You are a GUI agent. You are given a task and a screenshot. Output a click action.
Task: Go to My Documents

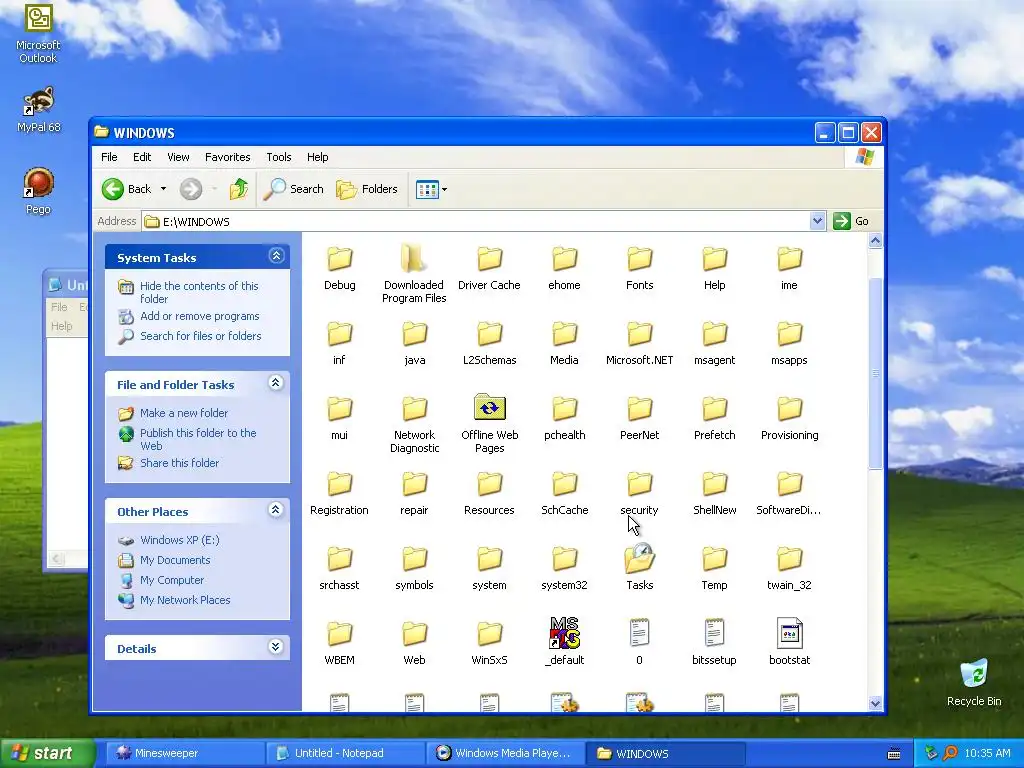[175, 560]
